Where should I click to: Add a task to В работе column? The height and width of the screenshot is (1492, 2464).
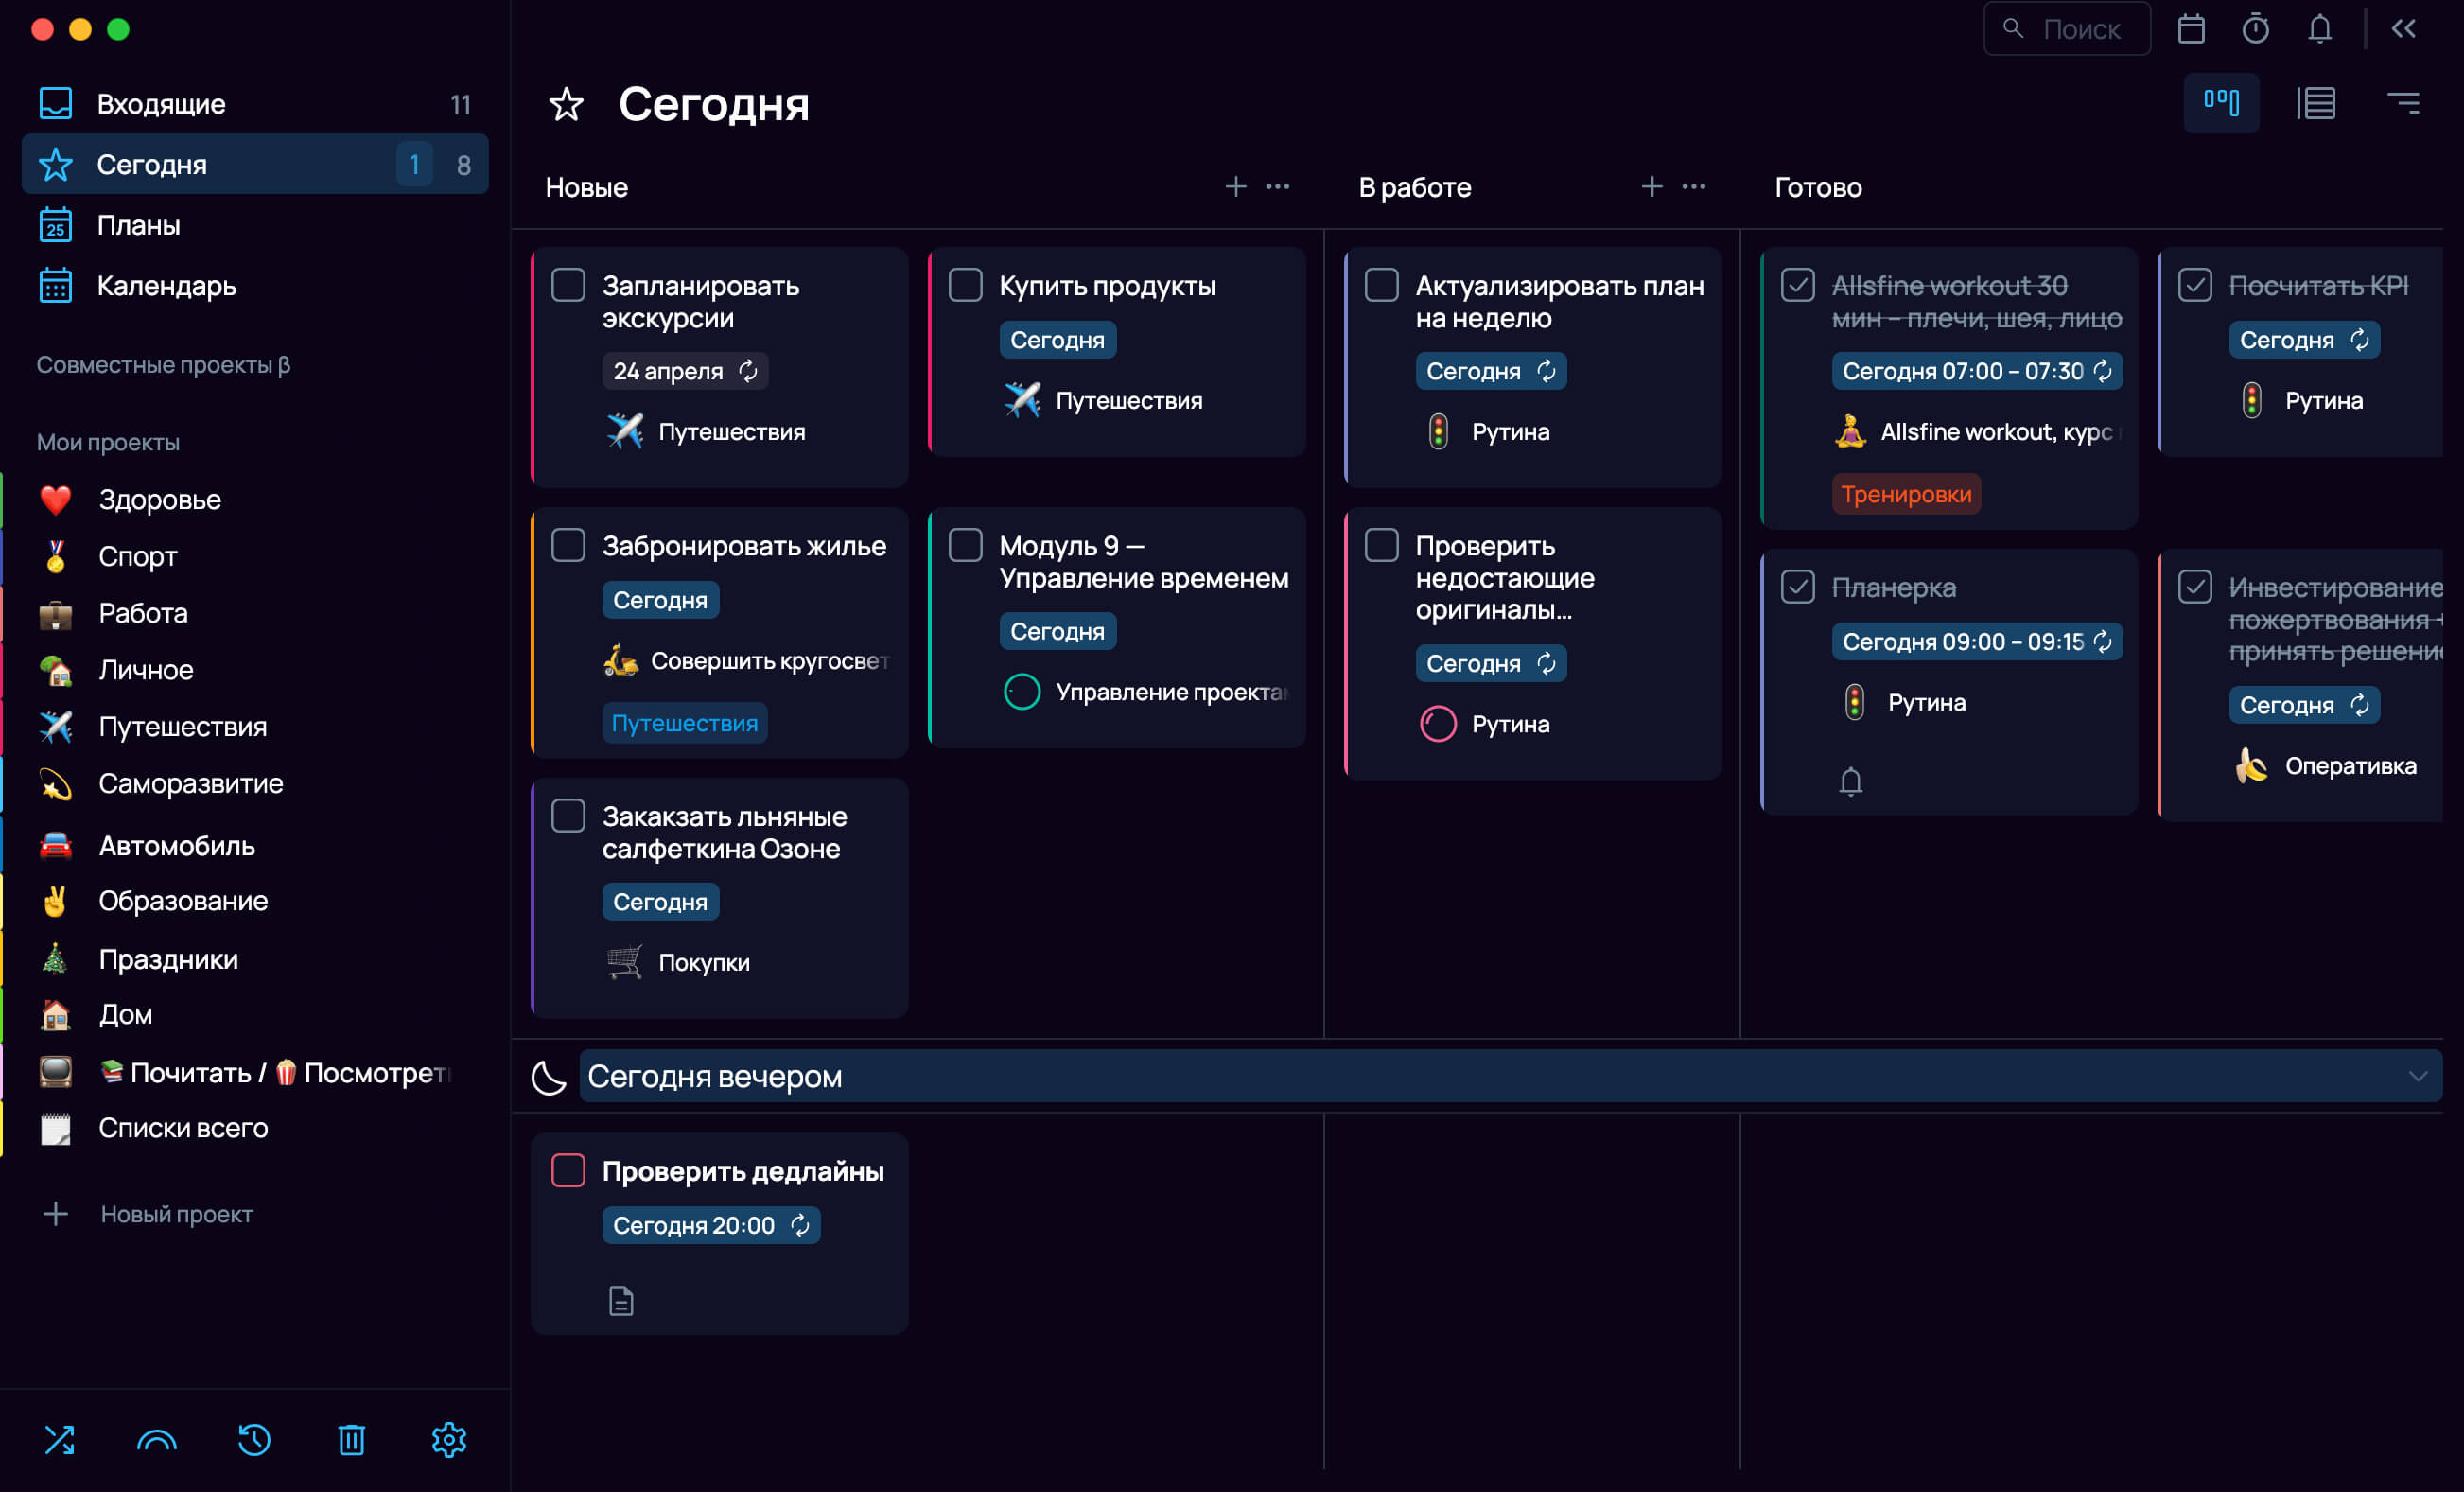point(1651,187)
